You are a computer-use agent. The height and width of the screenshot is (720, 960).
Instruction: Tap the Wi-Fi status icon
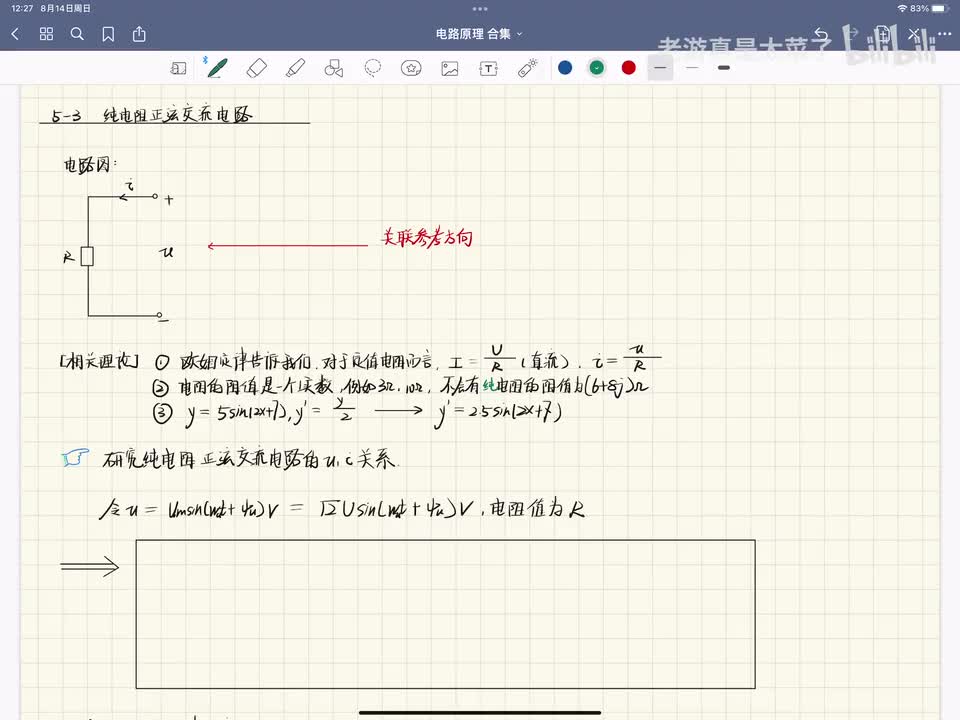902,9
